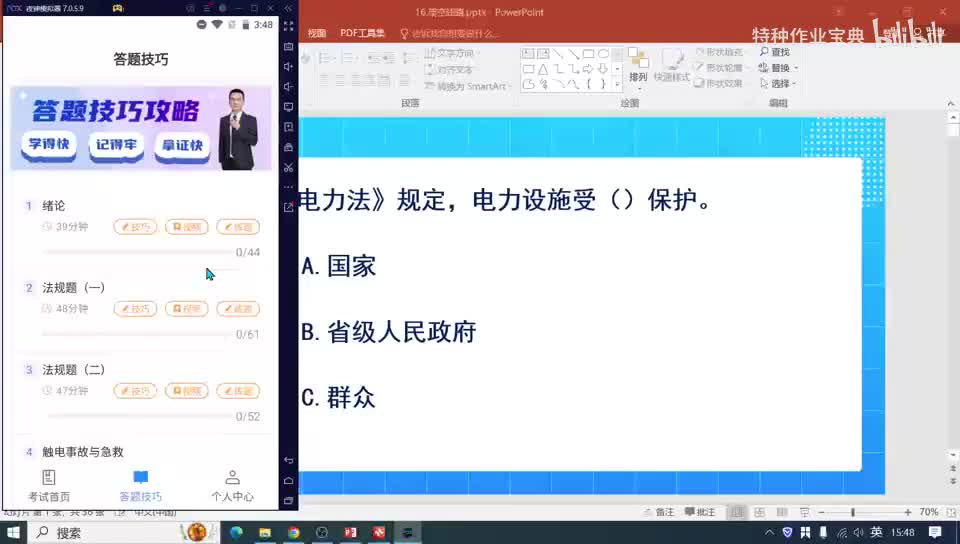The image size is (960, 544).
Task: Start Slide Show from the status bar icon
Action: tap(804, 512)
